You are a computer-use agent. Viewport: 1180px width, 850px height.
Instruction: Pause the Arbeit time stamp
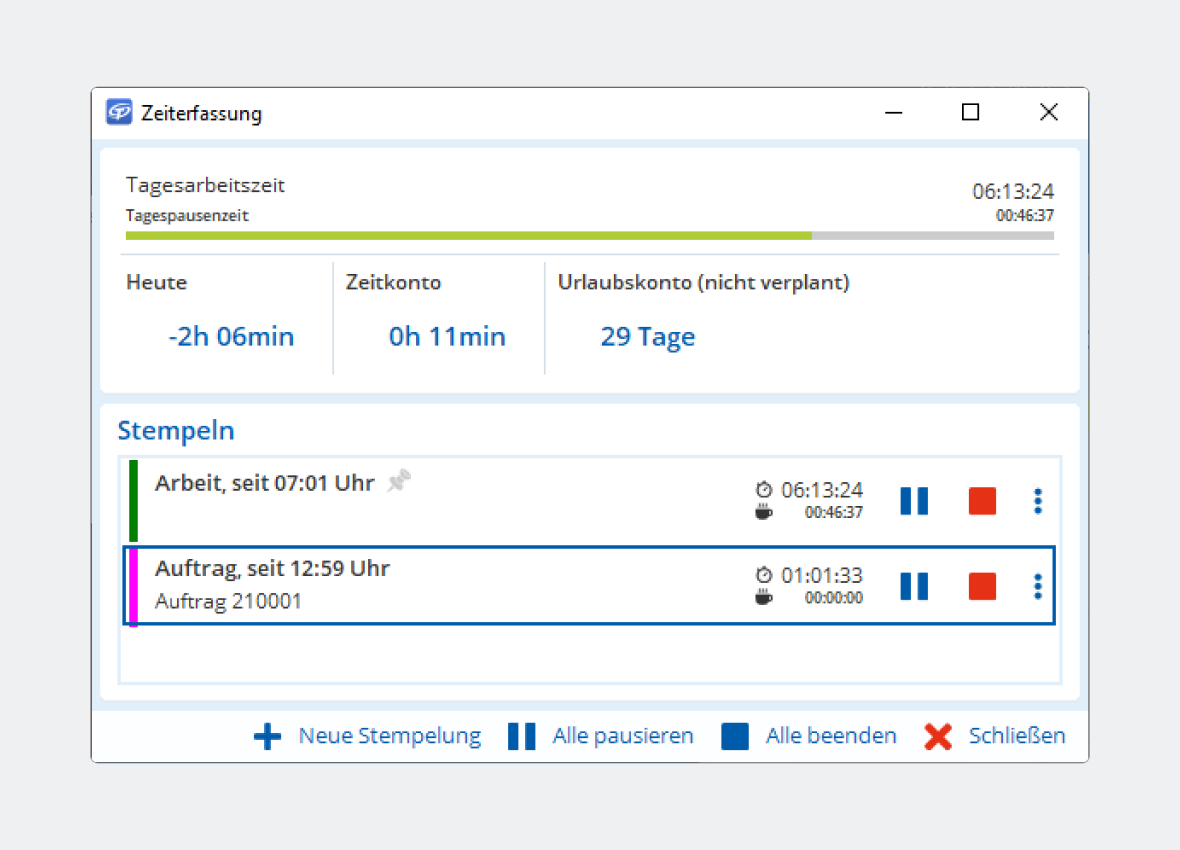(914, 501)
